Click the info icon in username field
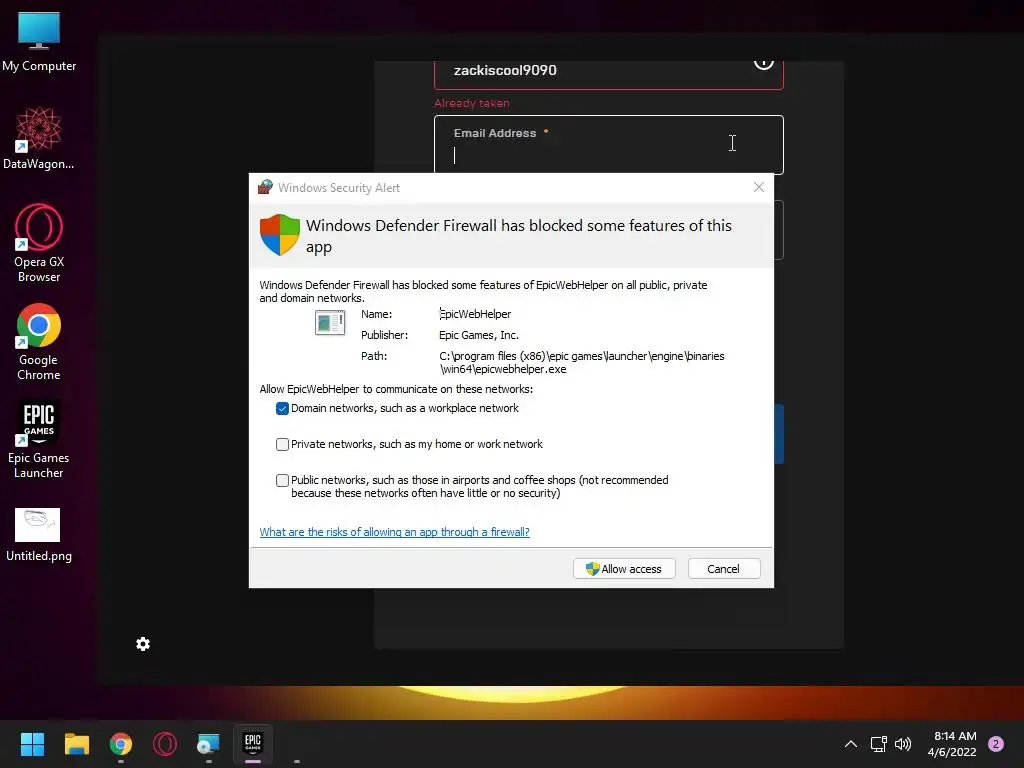Viewport: 1024px width, 768px height. [x=763, y=64]
